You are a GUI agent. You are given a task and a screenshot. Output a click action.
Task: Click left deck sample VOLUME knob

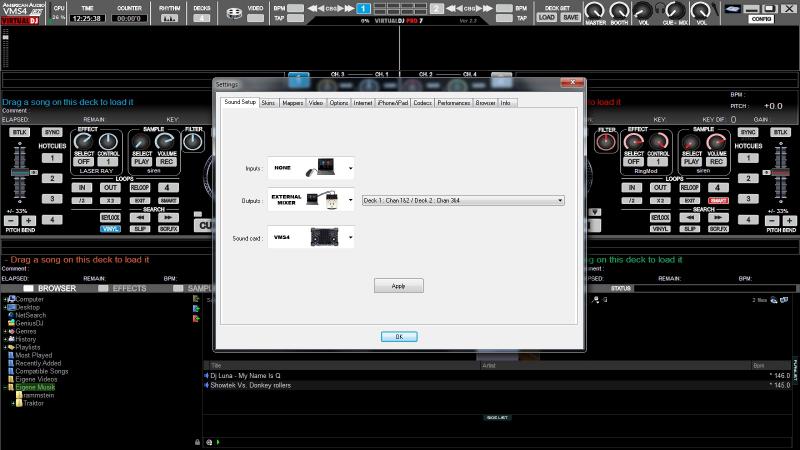165,142
